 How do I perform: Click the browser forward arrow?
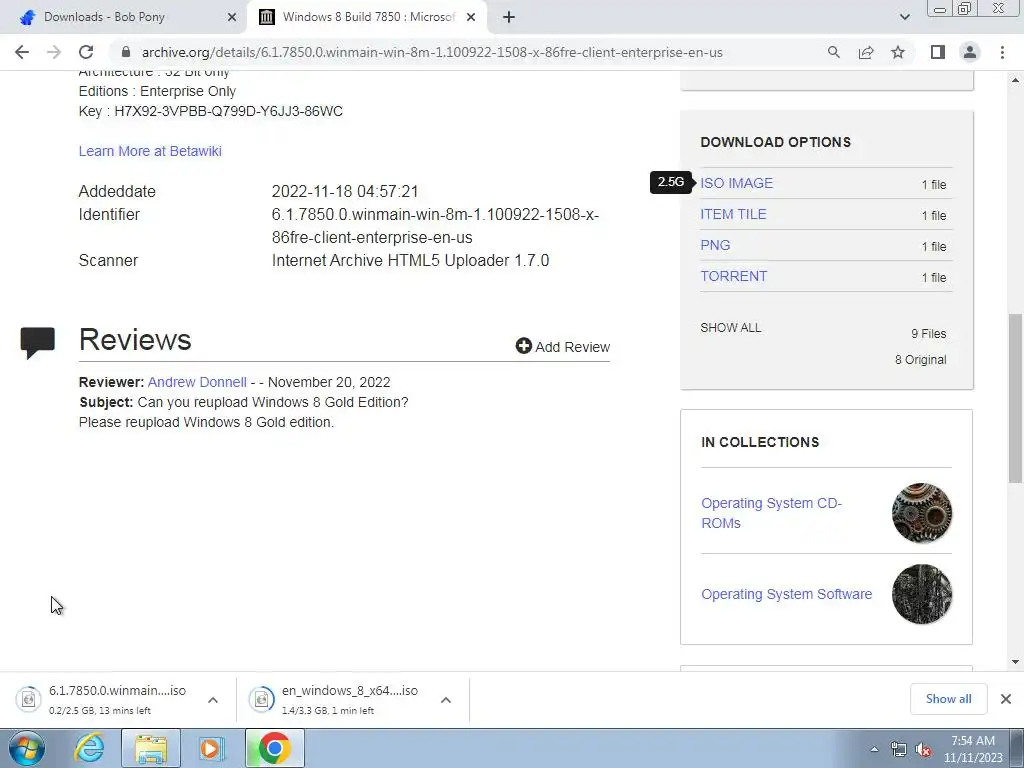(54, 52)
